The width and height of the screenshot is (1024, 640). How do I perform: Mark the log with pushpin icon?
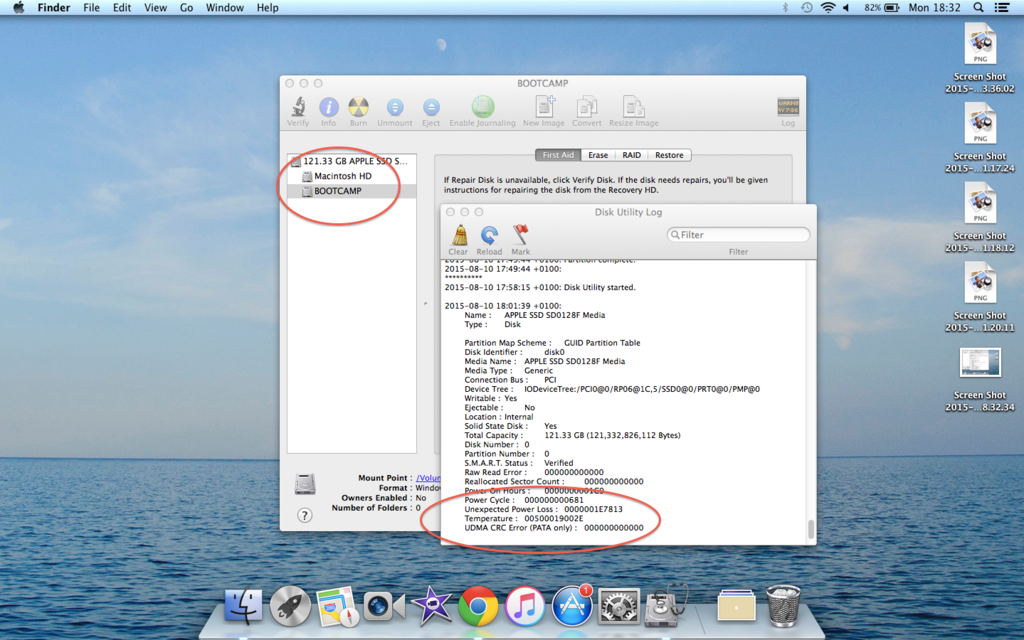[x=520, y=239]
